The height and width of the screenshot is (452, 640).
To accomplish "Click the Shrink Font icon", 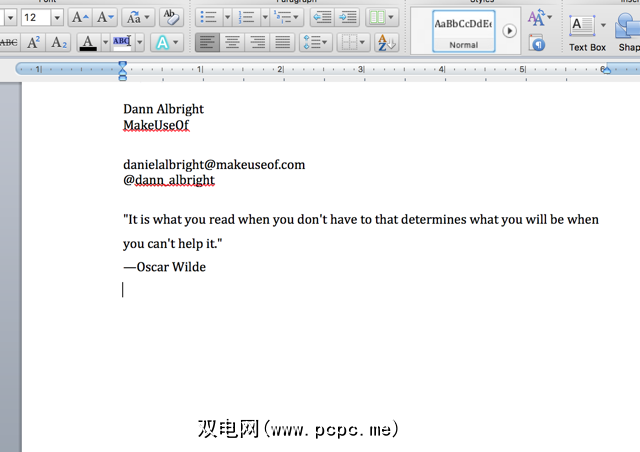I will [x=105, y=18].
